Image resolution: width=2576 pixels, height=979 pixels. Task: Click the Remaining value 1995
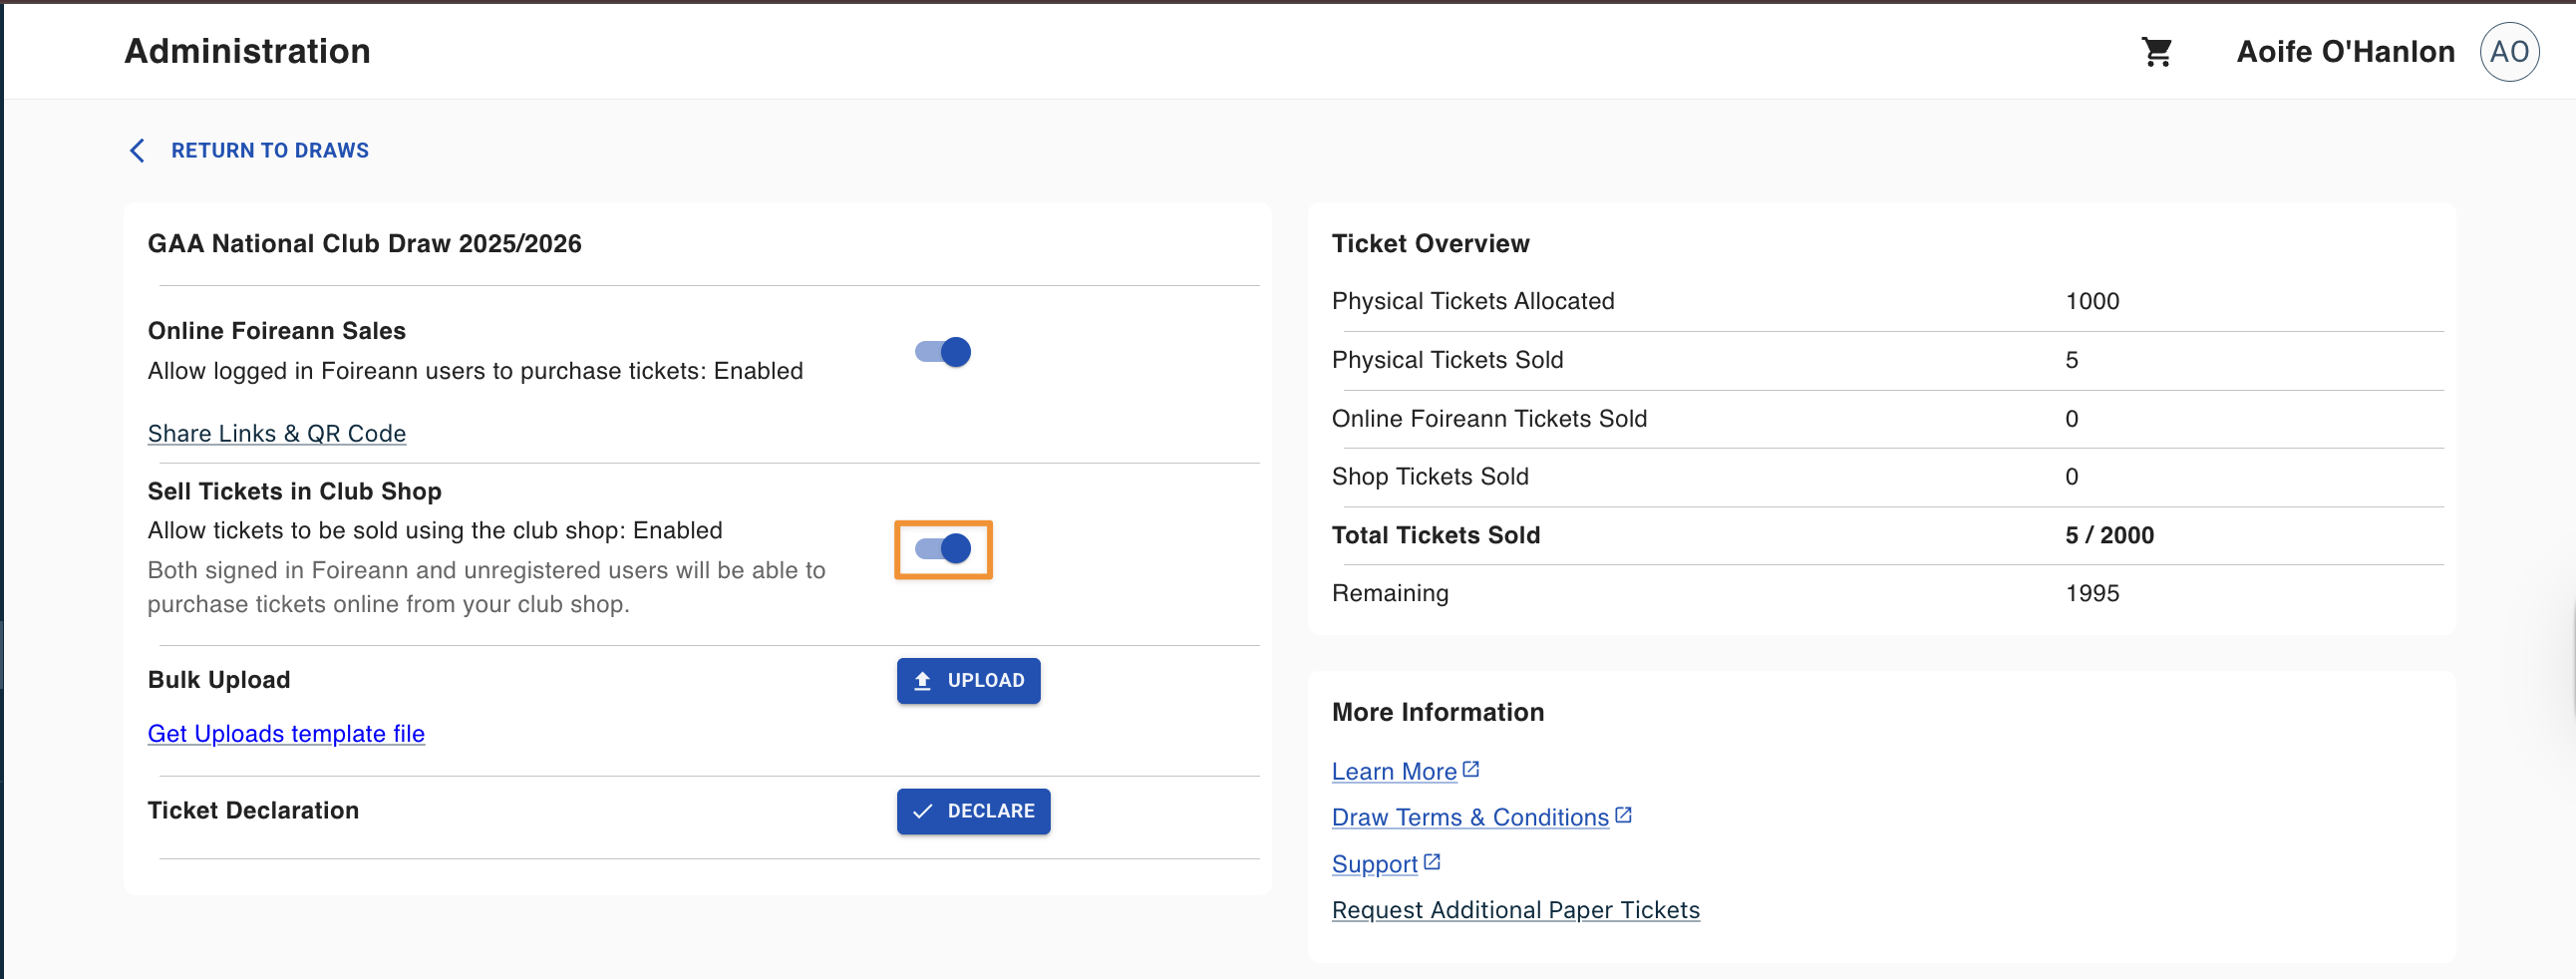[2092, 593]
